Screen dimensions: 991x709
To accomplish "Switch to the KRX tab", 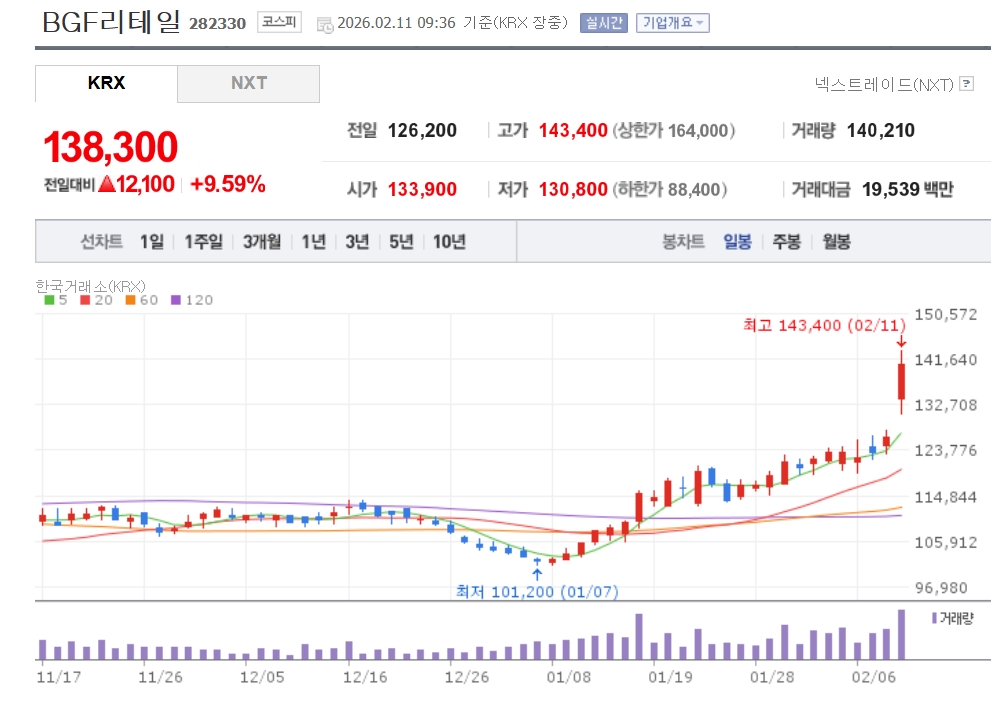I will (106, 83).
